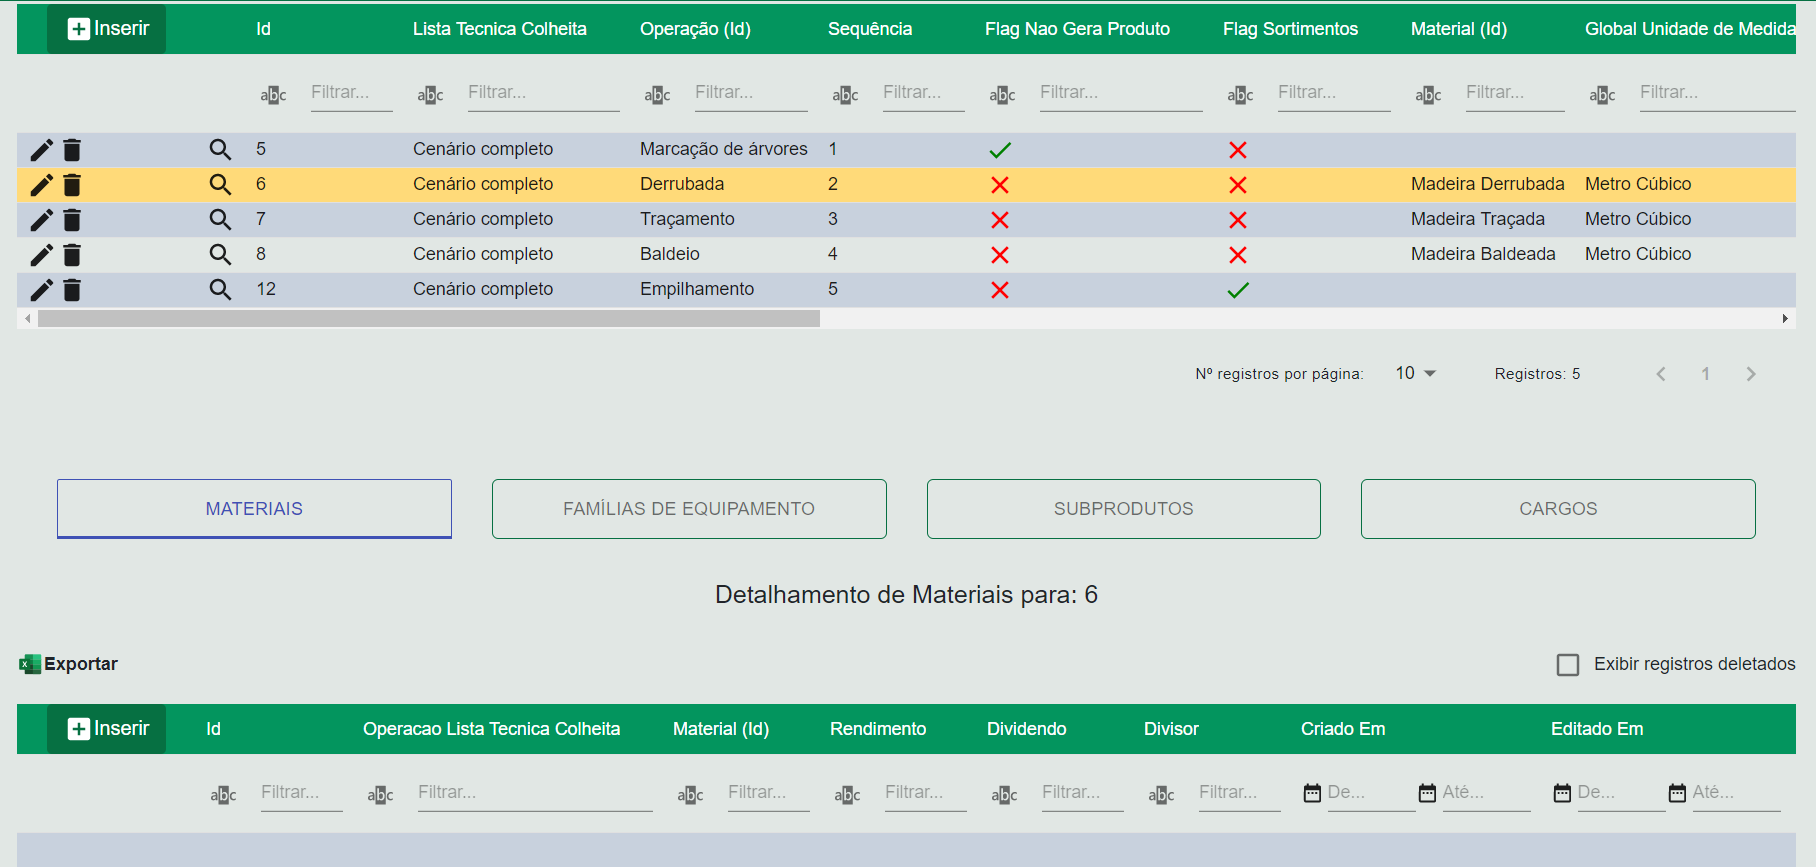Enable Exibir registros deletados checkbox
Viewport: 1816px width, 867px height.
[x=1567, y=665]
